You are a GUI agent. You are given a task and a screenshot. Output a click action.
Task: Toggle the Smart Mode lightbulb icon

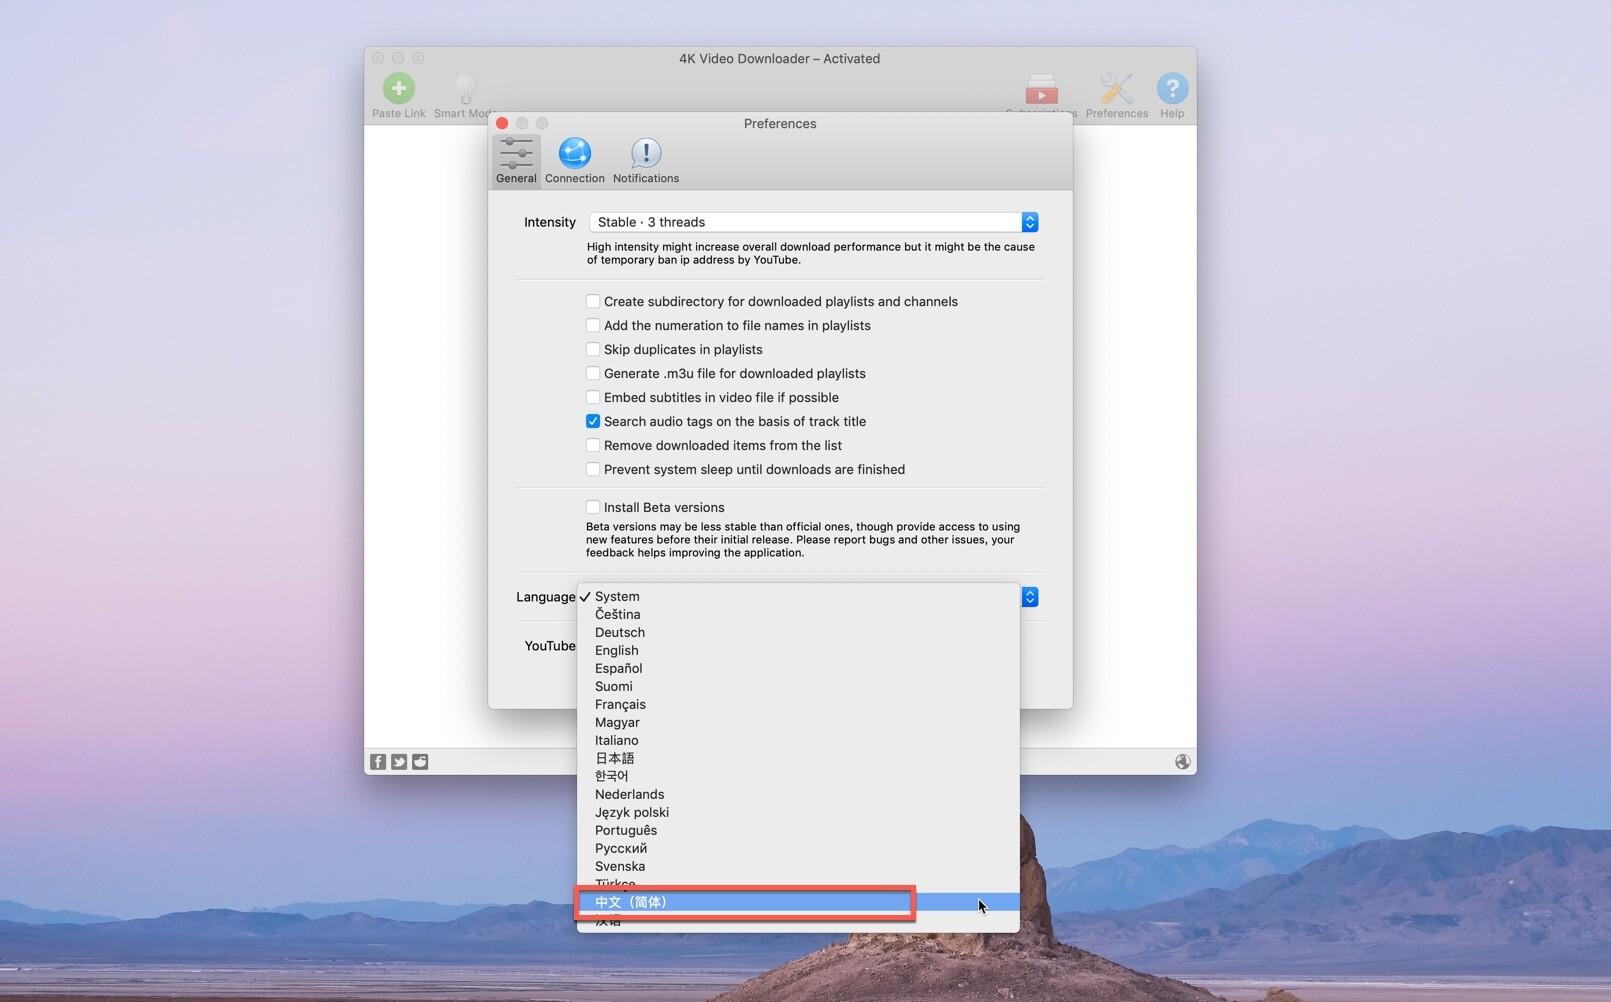(x=466, y=89)
